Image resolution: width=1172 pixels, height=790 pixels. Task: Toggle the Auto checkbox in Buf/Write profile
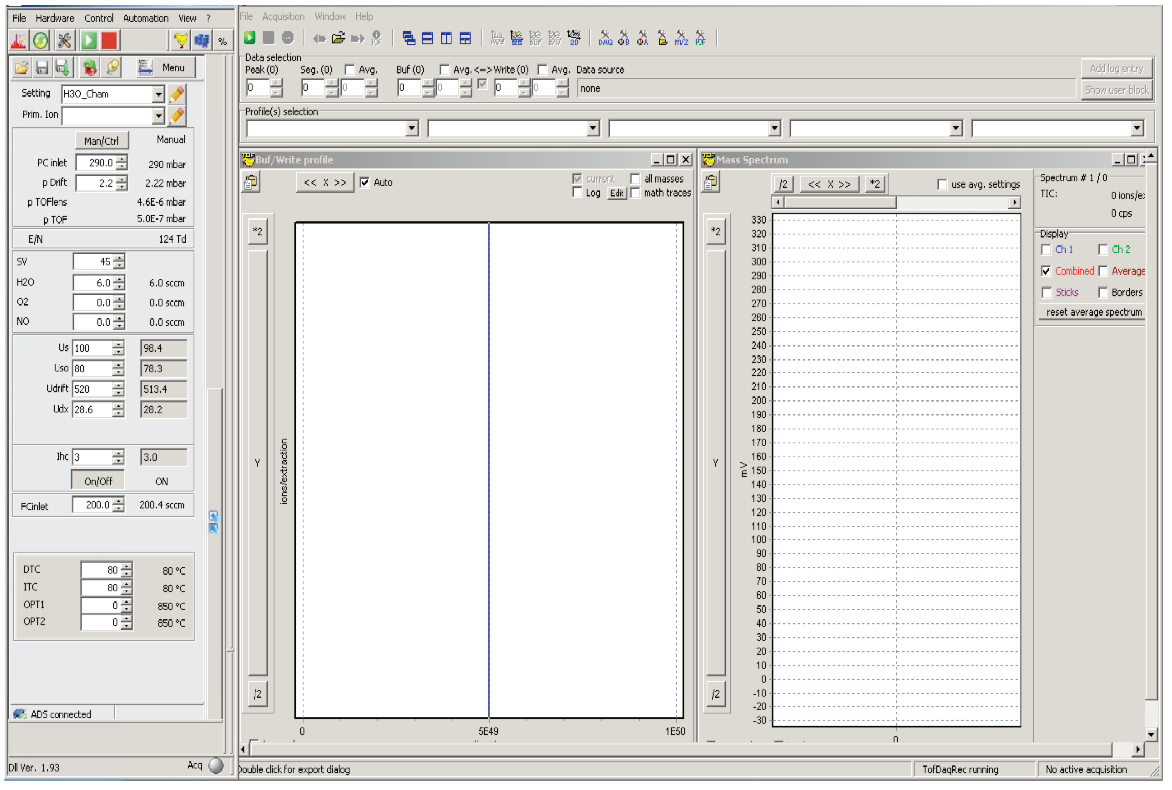(365, 183)
